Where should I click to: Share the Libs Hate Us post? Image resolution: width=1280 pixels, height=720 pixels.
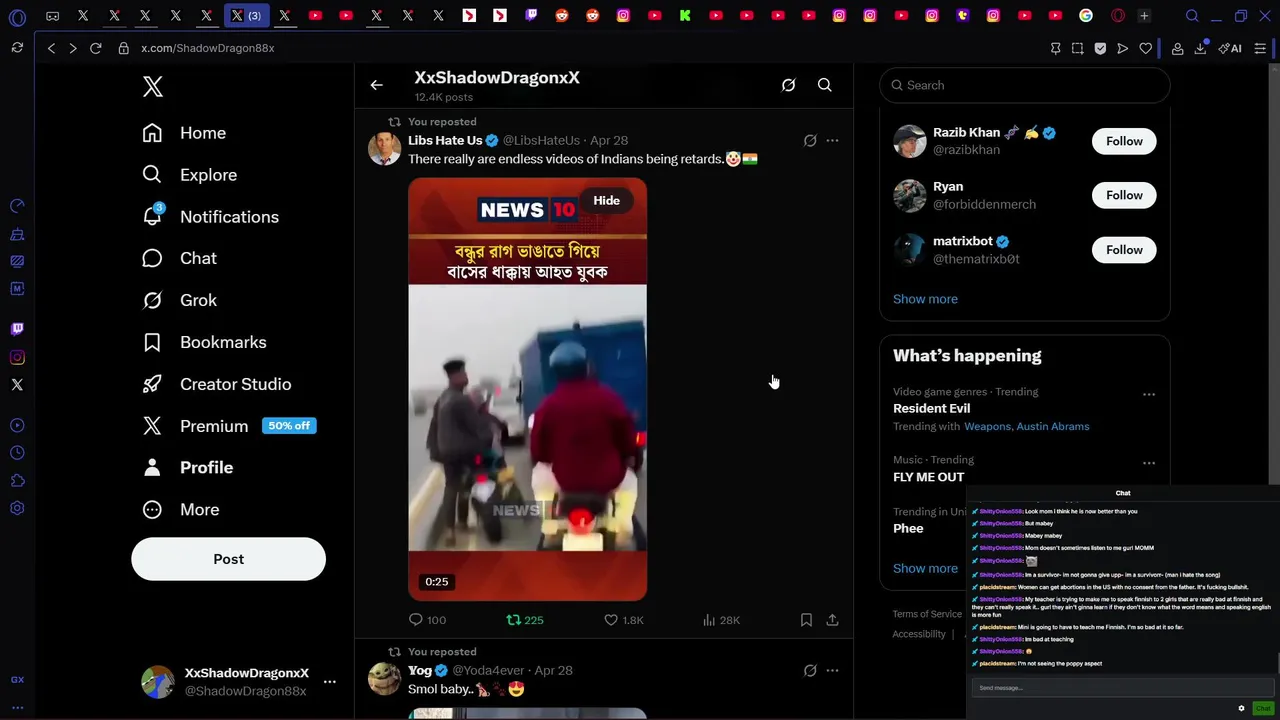tap(832, 620)
